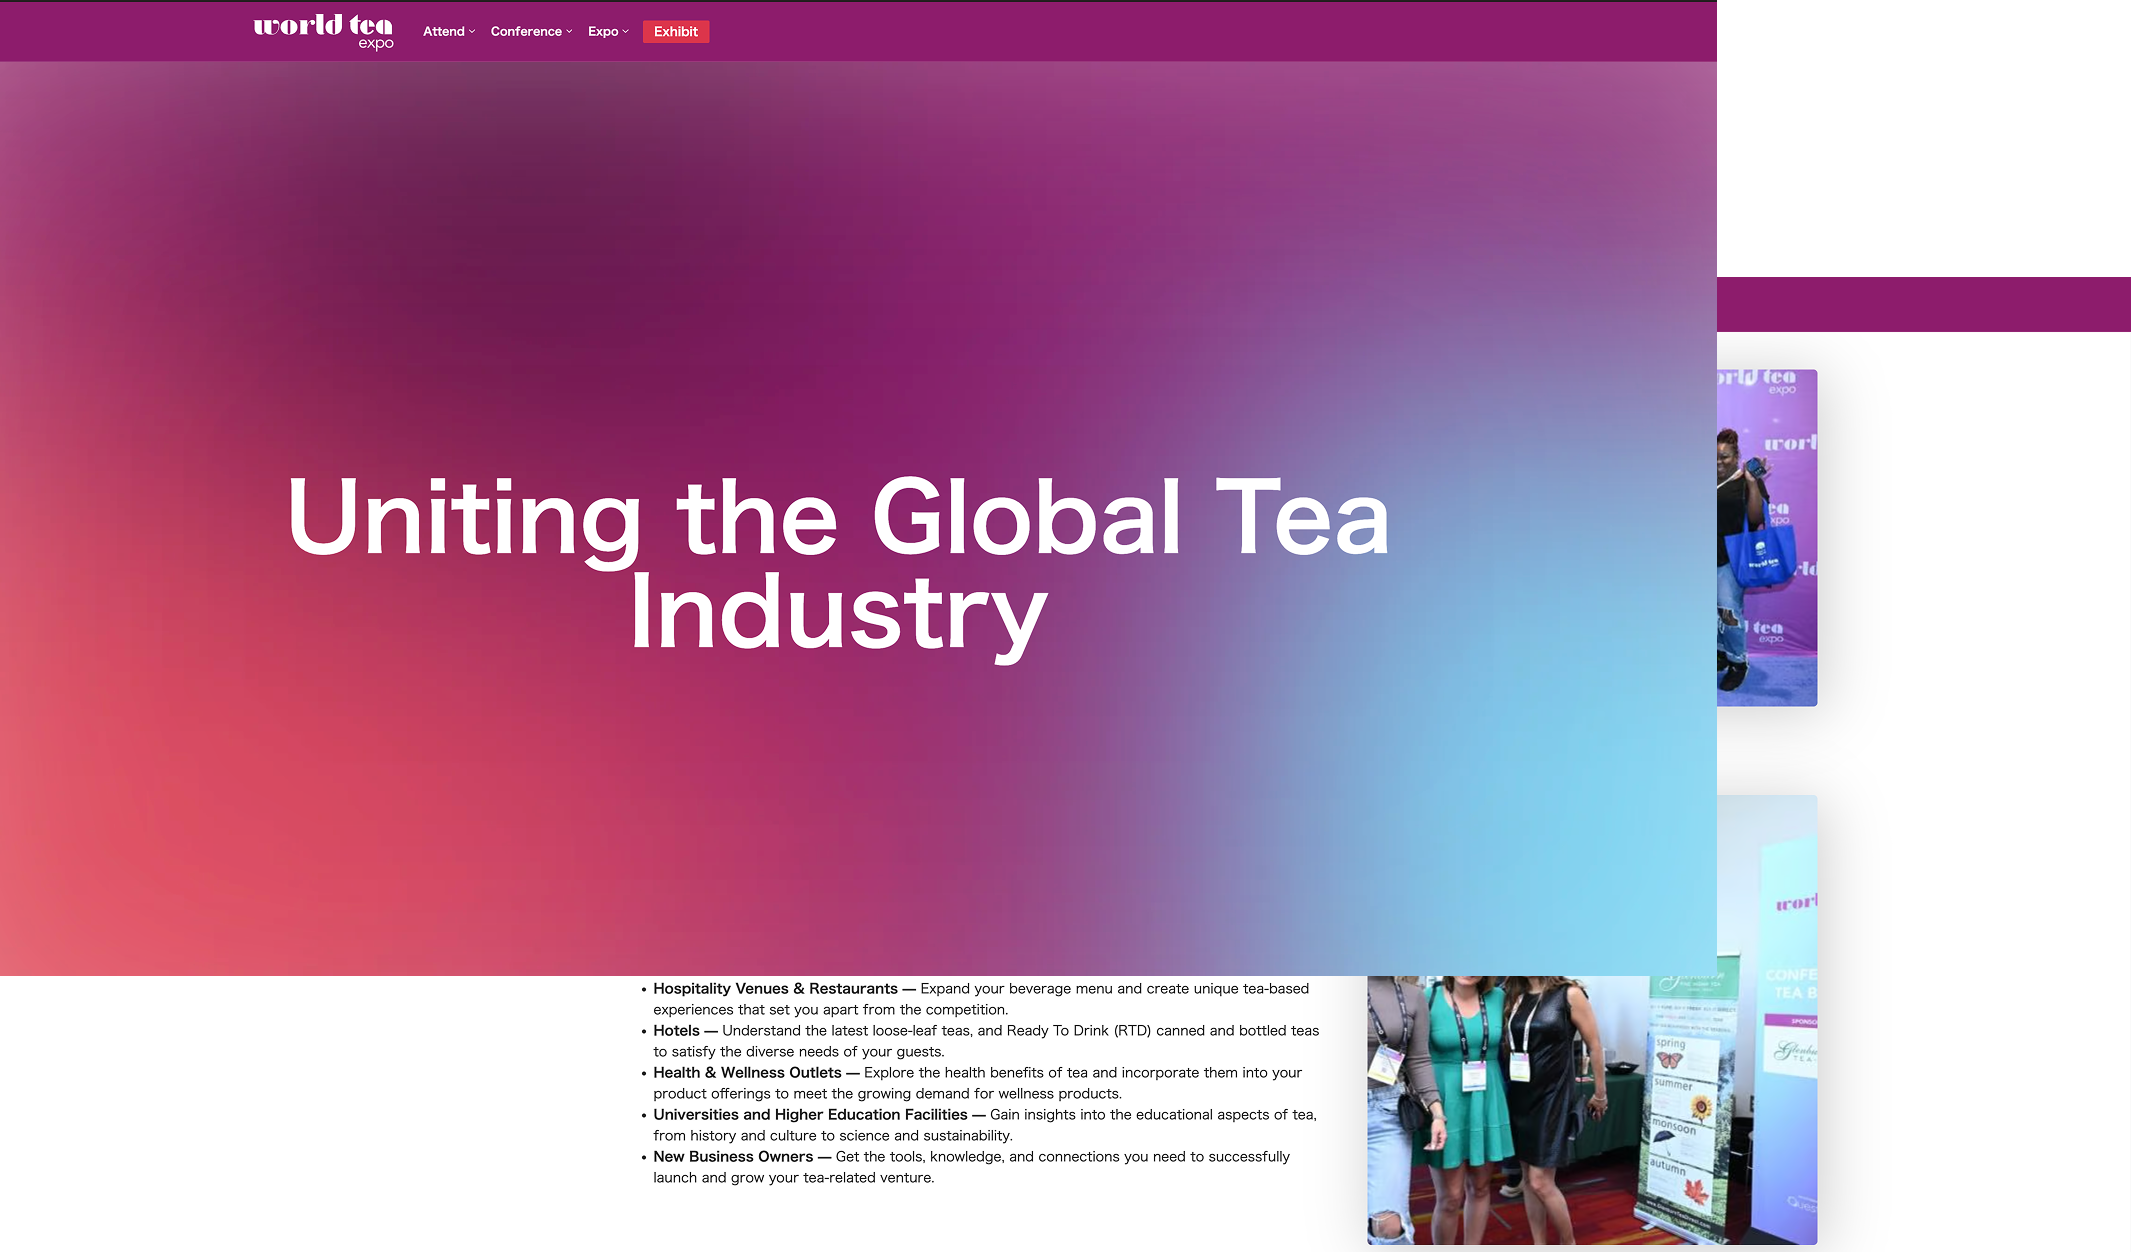Open the Attend dropdown menu
Image resolution: width=2131 pixels, height=1252 pixels.
443,32
